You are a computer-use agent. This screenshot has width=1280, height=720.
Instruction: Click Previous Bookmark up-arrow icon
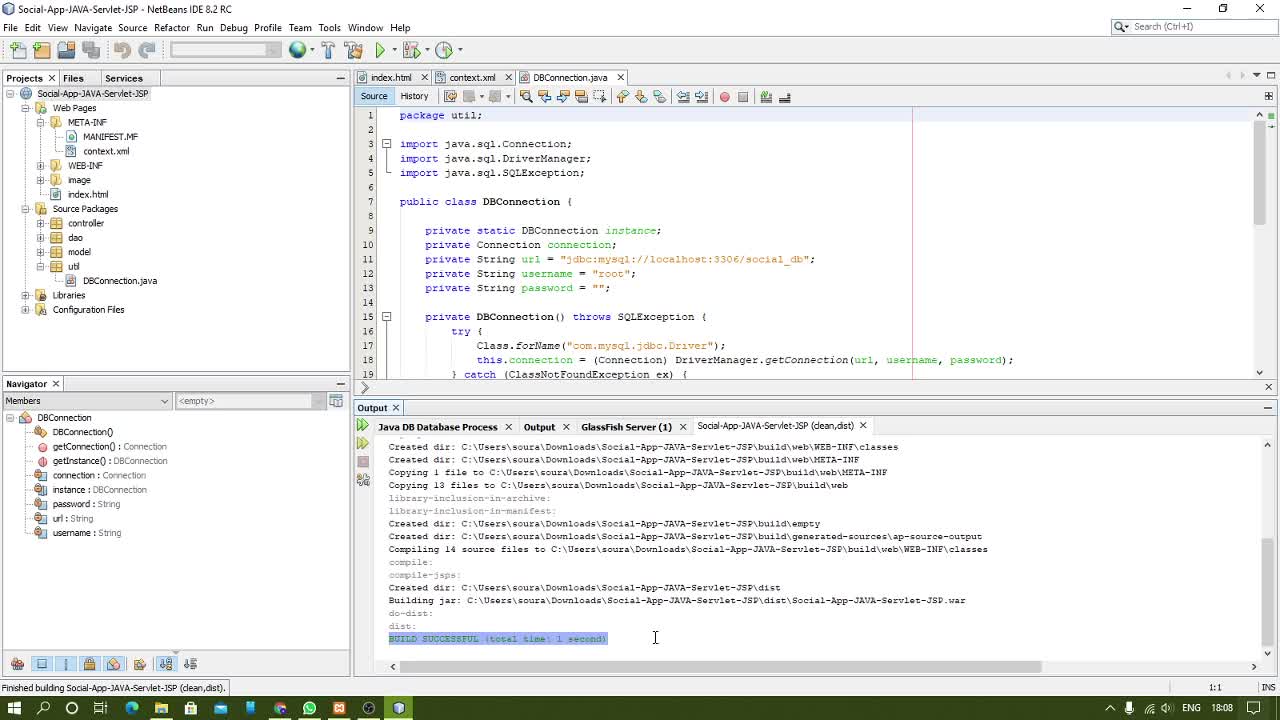(x=622, y=97)
